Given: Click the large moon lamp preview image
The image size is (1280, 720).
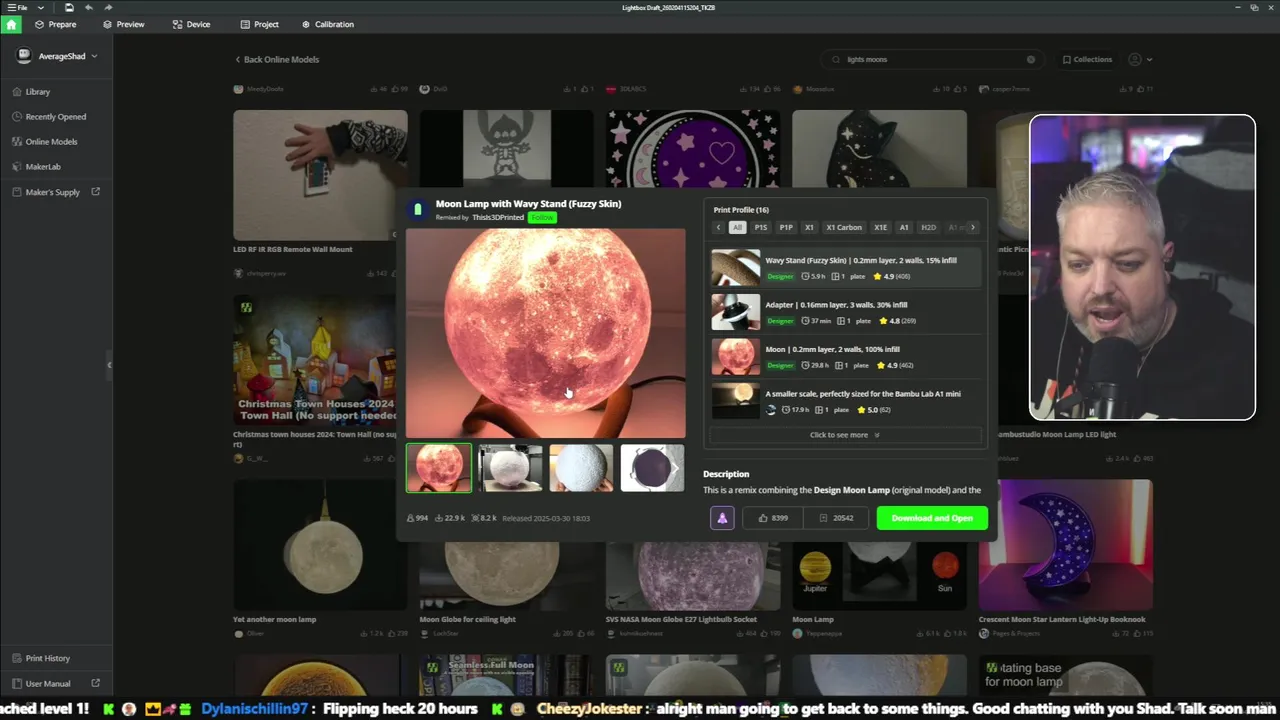Looking at the screenshot, I should click(546, 333).
